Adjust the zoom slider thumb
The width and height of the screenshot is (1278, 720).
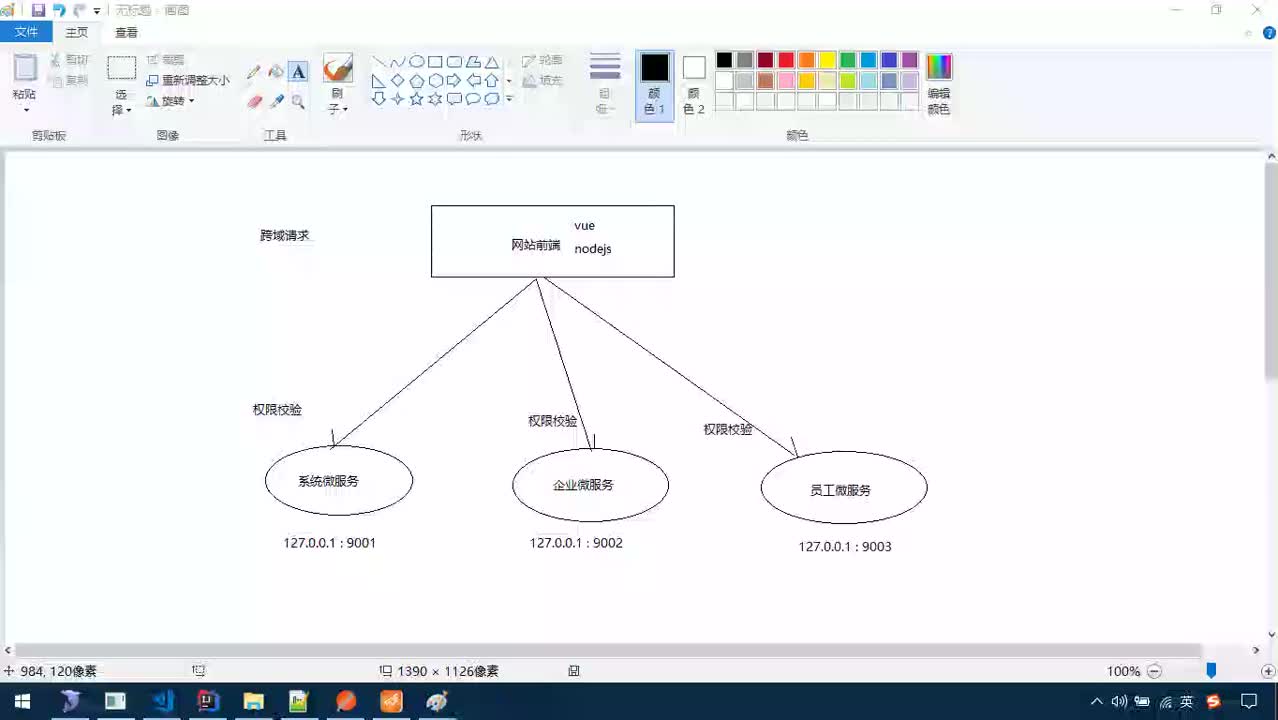coord(1211,671)
